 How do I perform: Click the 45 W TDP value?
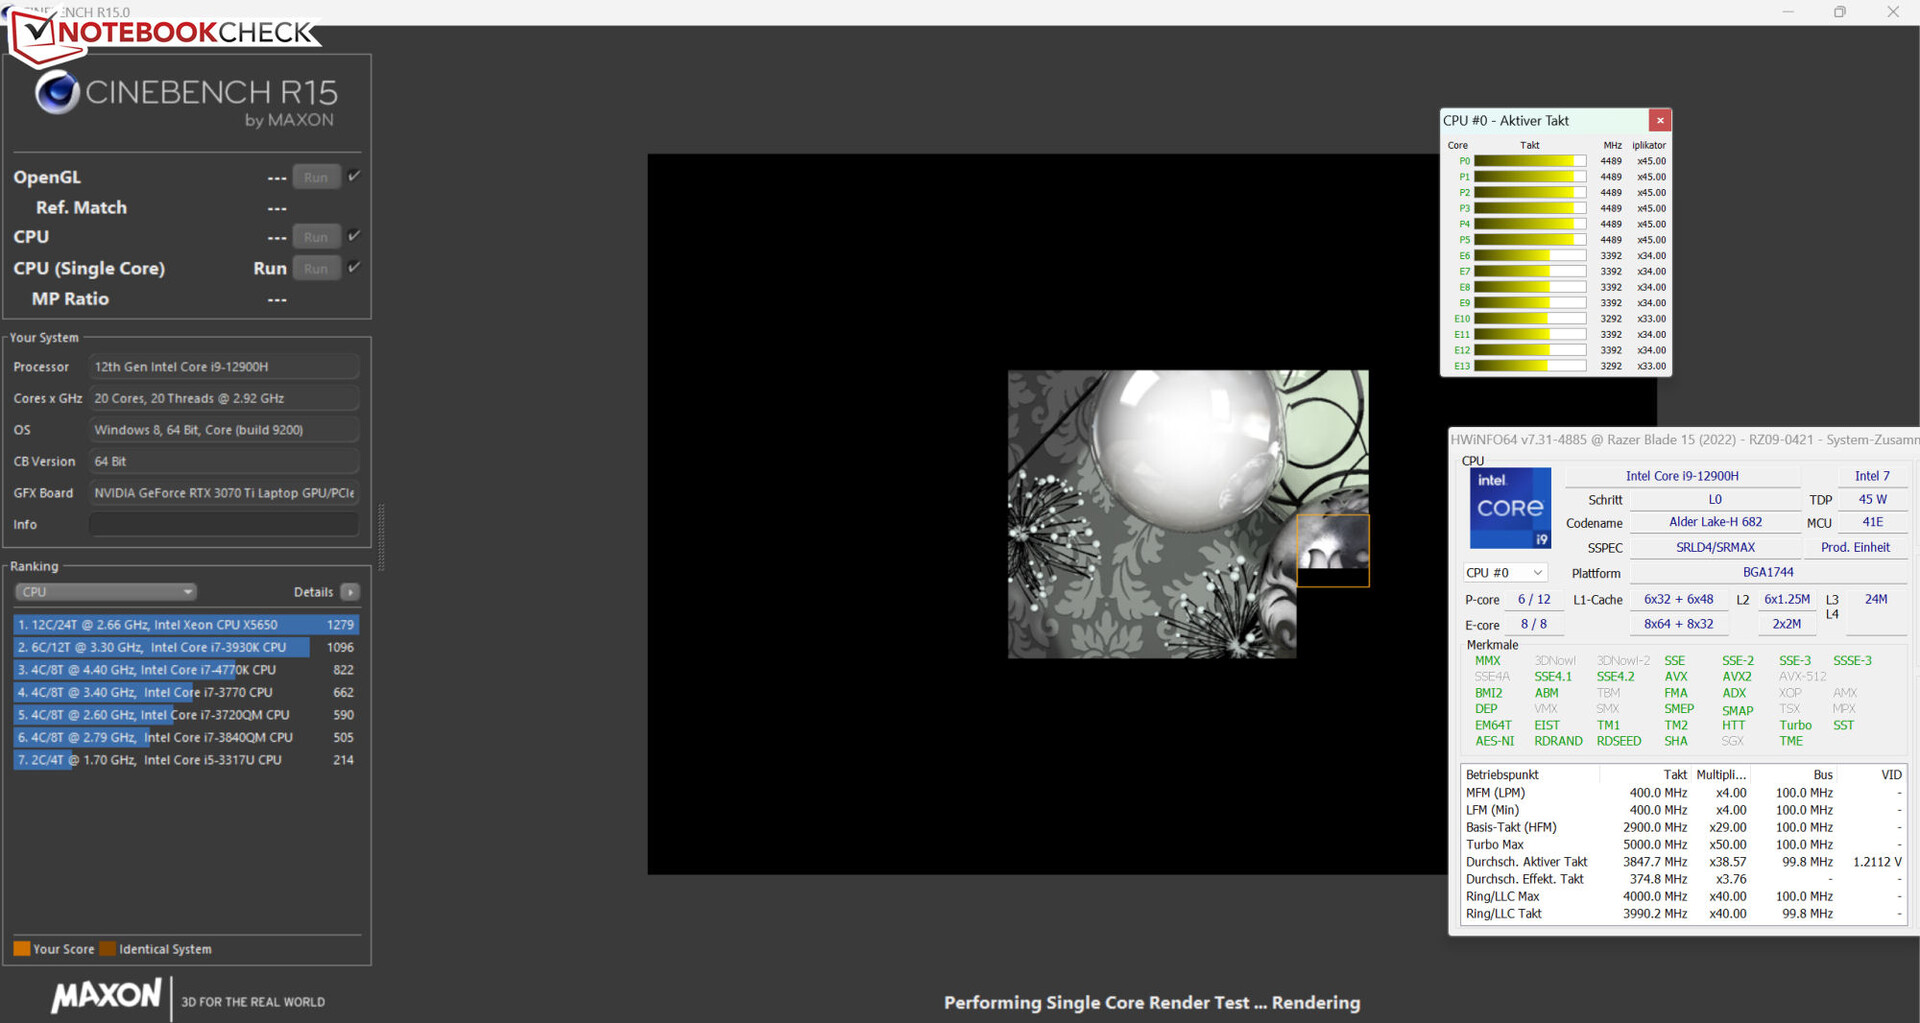[1872, 499]
